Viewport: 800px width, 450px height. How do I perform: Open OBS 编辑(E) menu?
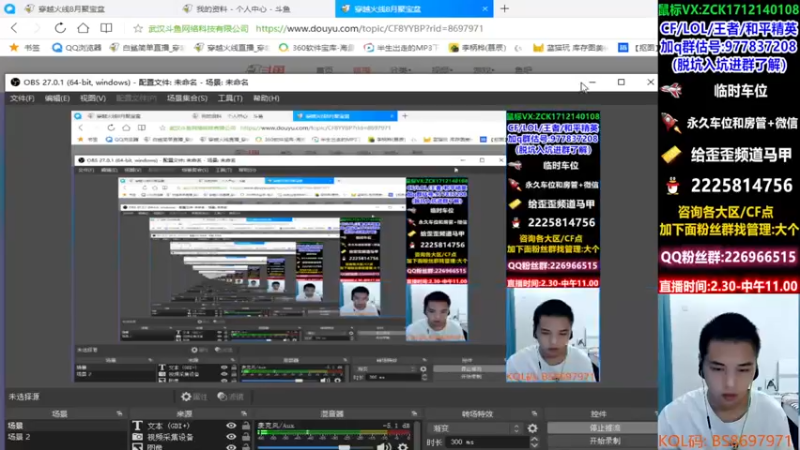click(57, 98)
